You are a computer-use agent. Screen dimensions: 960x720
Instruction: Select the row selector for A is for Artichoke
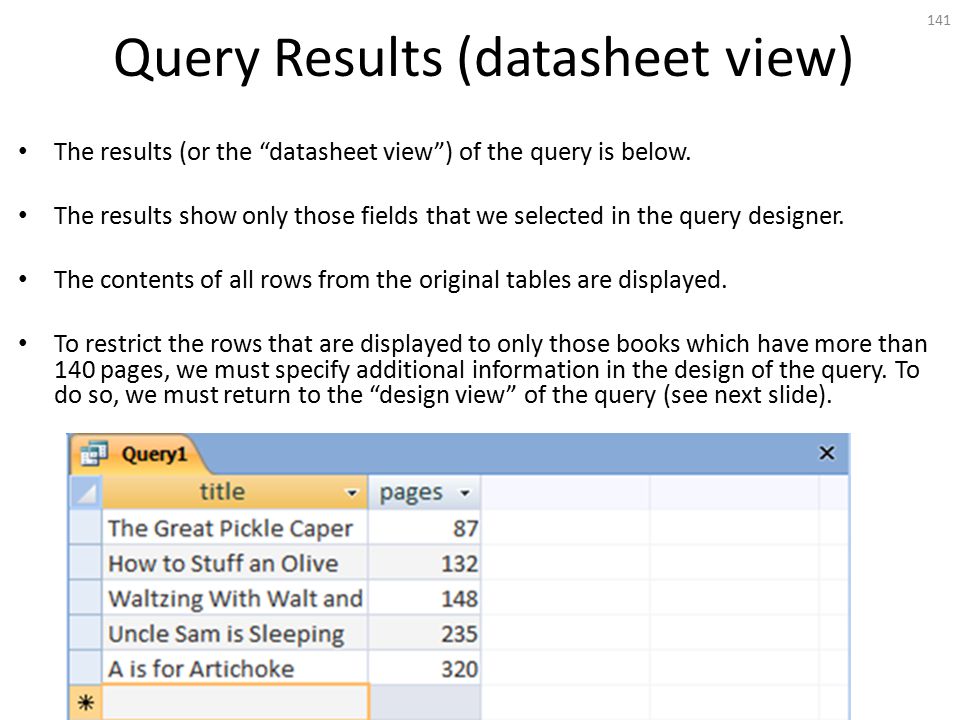86,668
